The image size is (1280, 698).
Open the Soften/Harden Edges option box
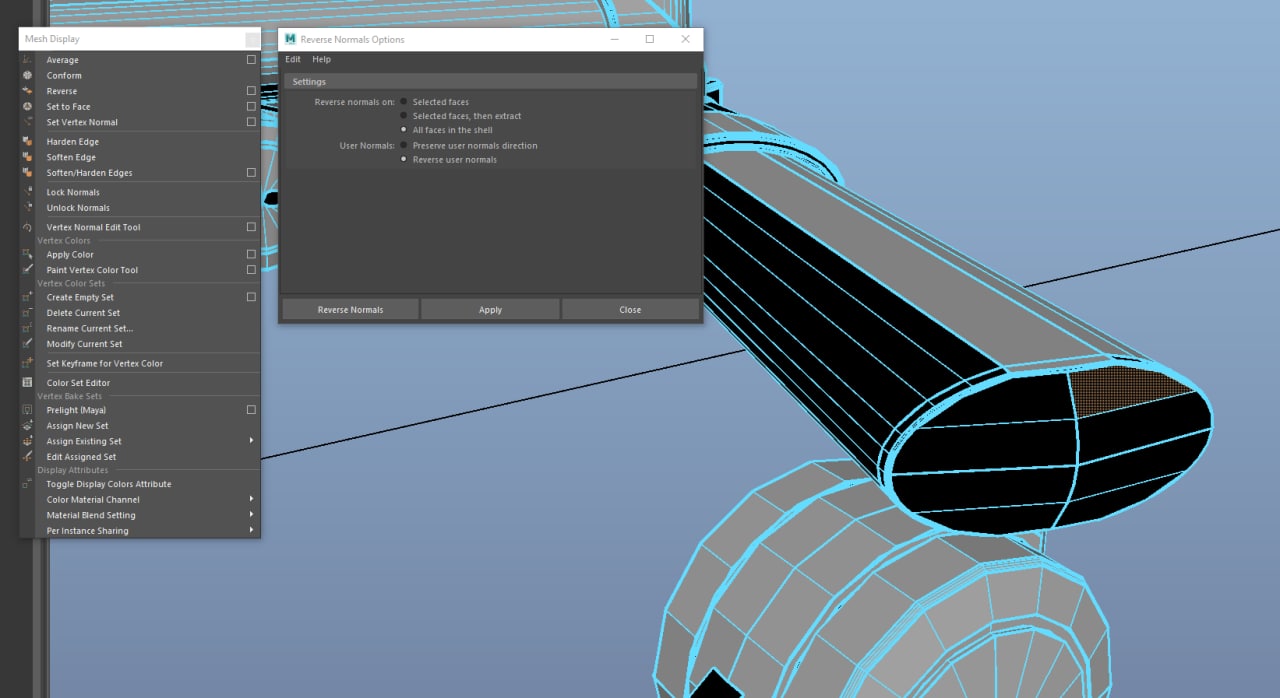(251, 173)
